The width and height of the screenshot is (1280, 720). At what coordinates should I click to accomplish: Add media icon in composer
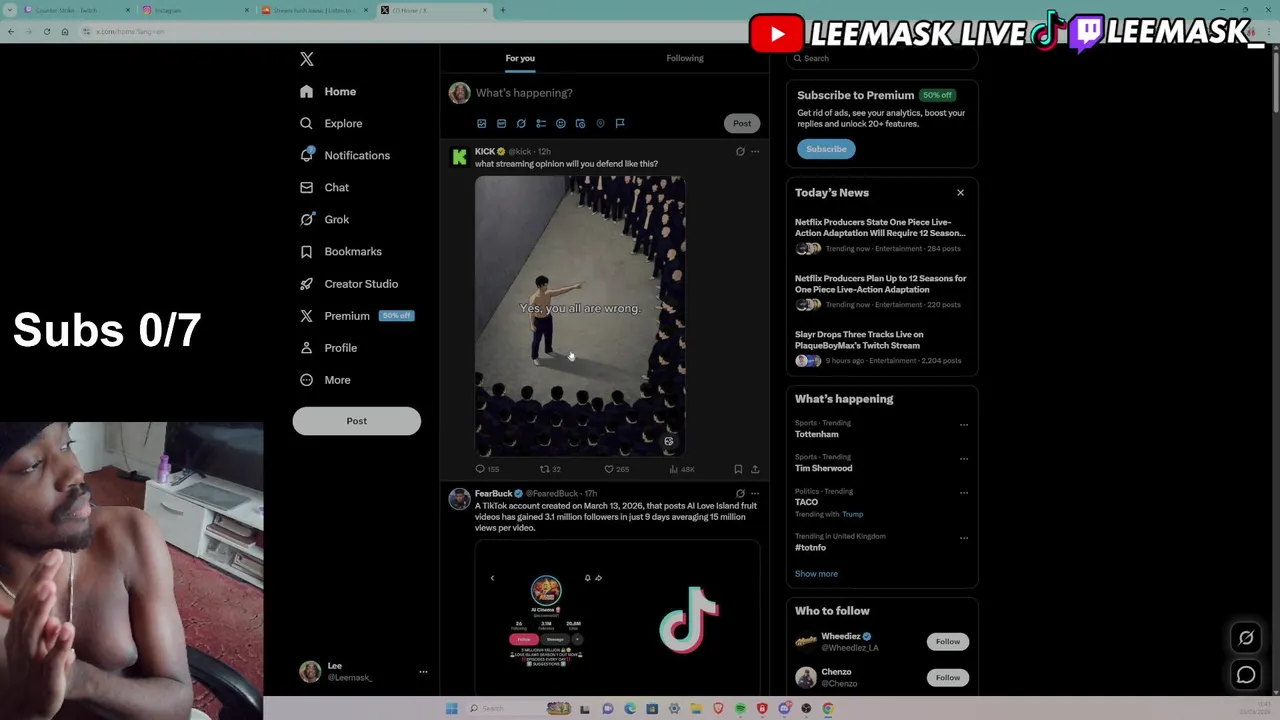coord(481,123)
